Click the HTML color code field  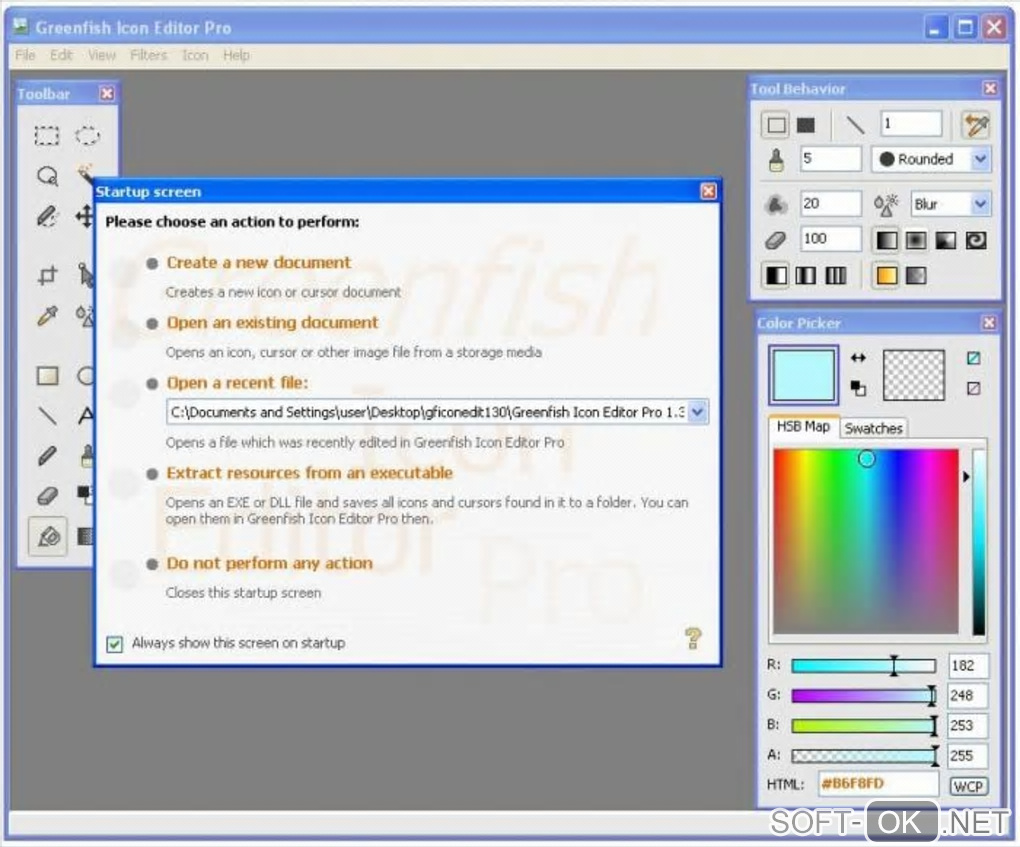click(x=878, y=784)
